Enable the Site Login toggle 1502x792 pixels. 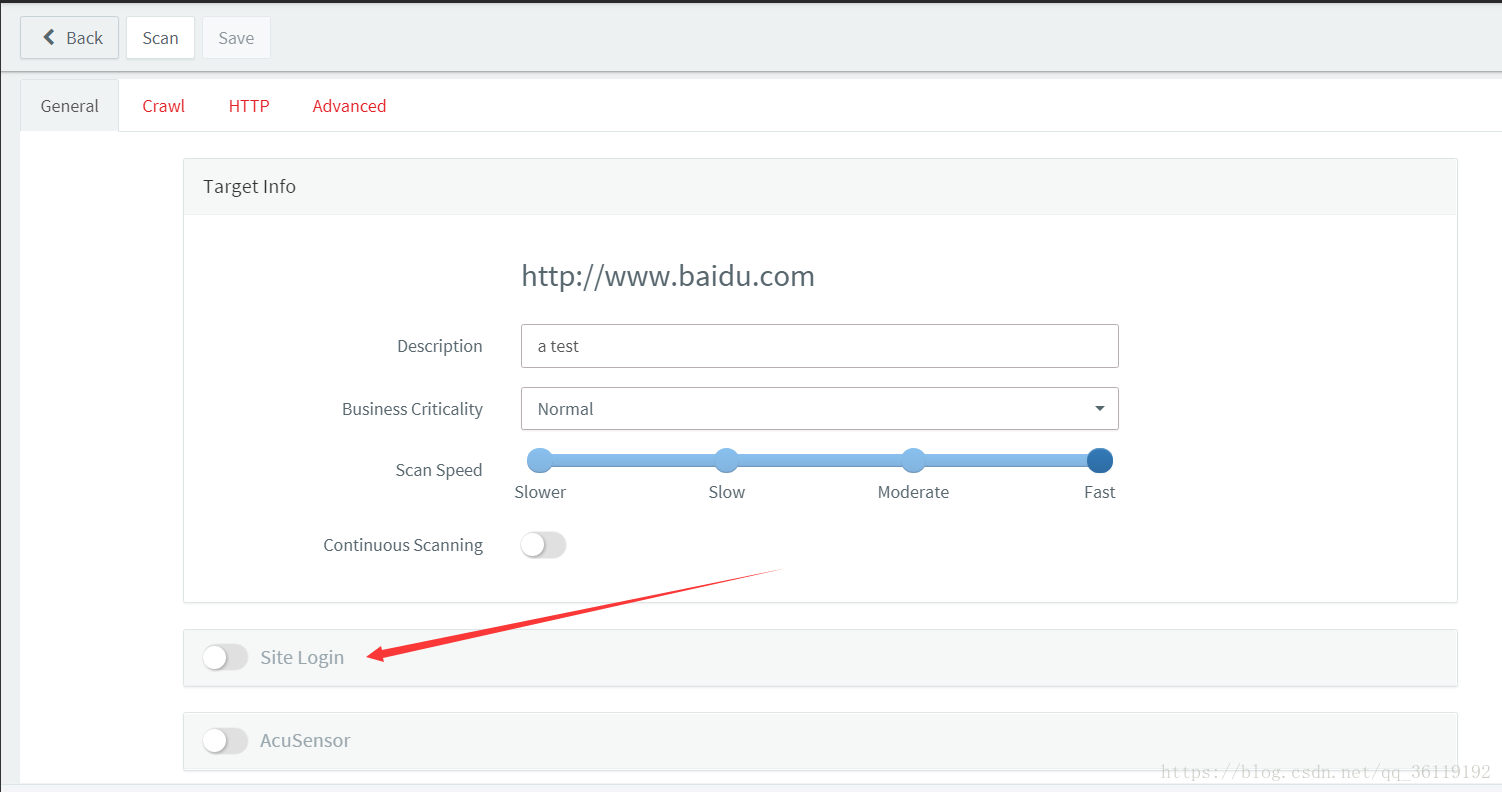pos(225,657)
